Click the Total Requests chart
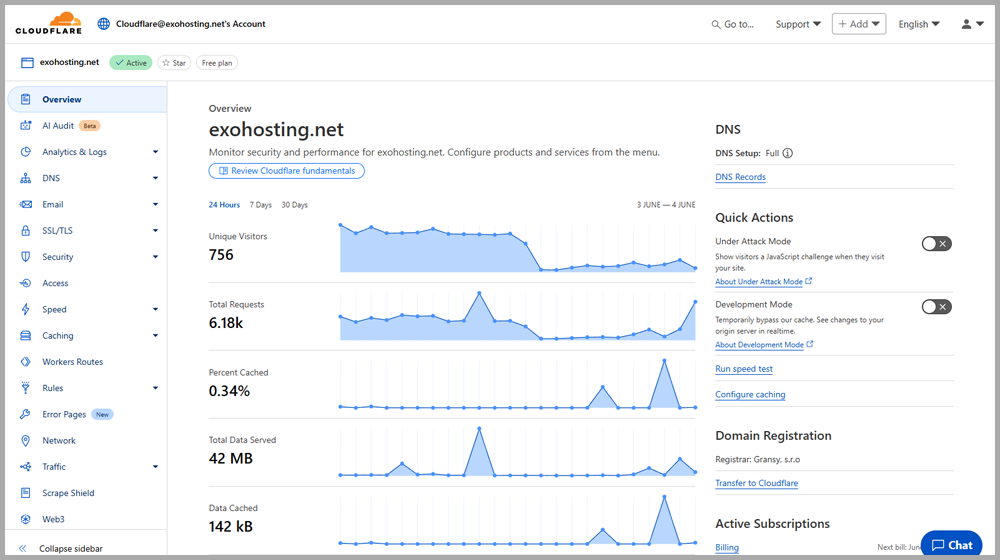 (518, 316)
